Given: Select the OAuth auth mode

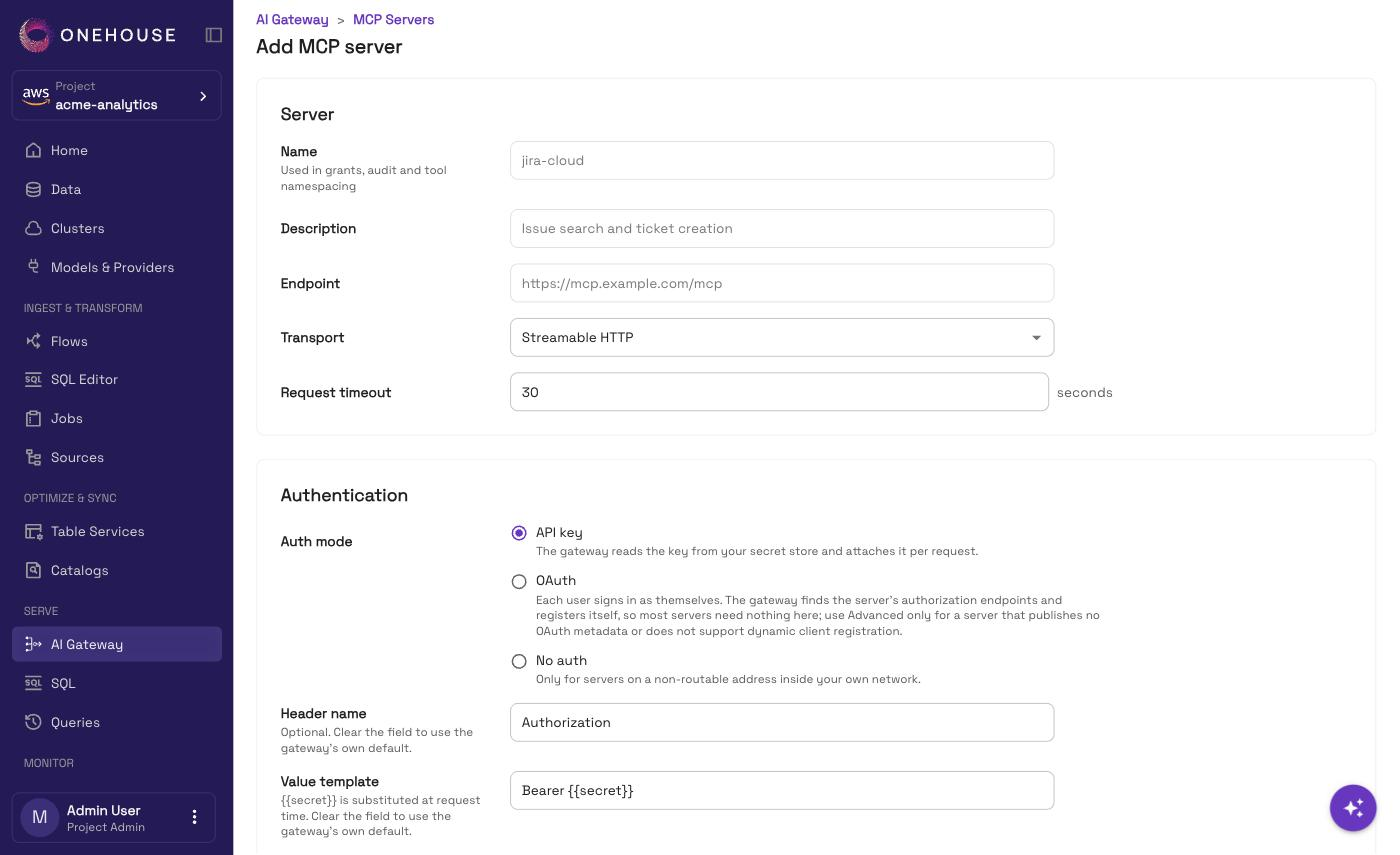Looking at the screenshot, I should (x=519, y=581).
